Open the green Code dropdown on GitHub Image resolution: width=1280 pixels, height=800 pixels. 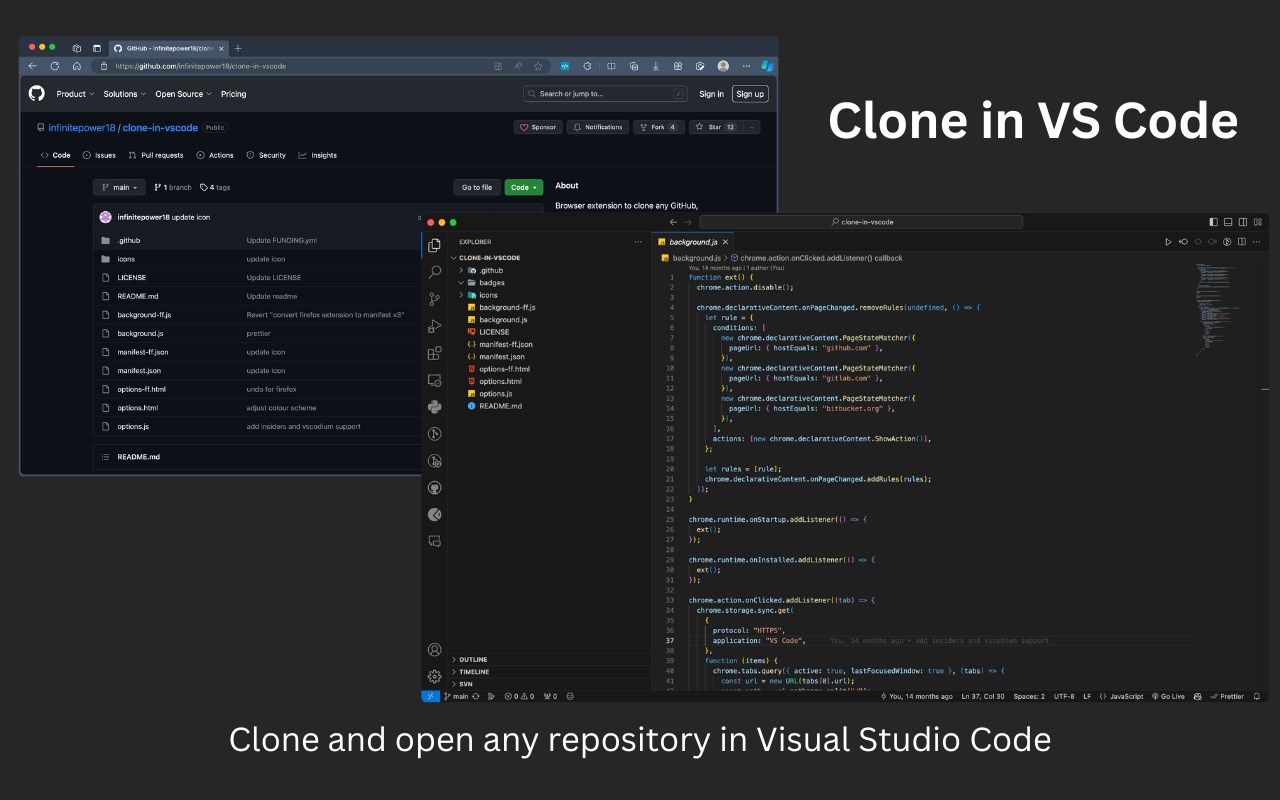click(x=524, y=187)
